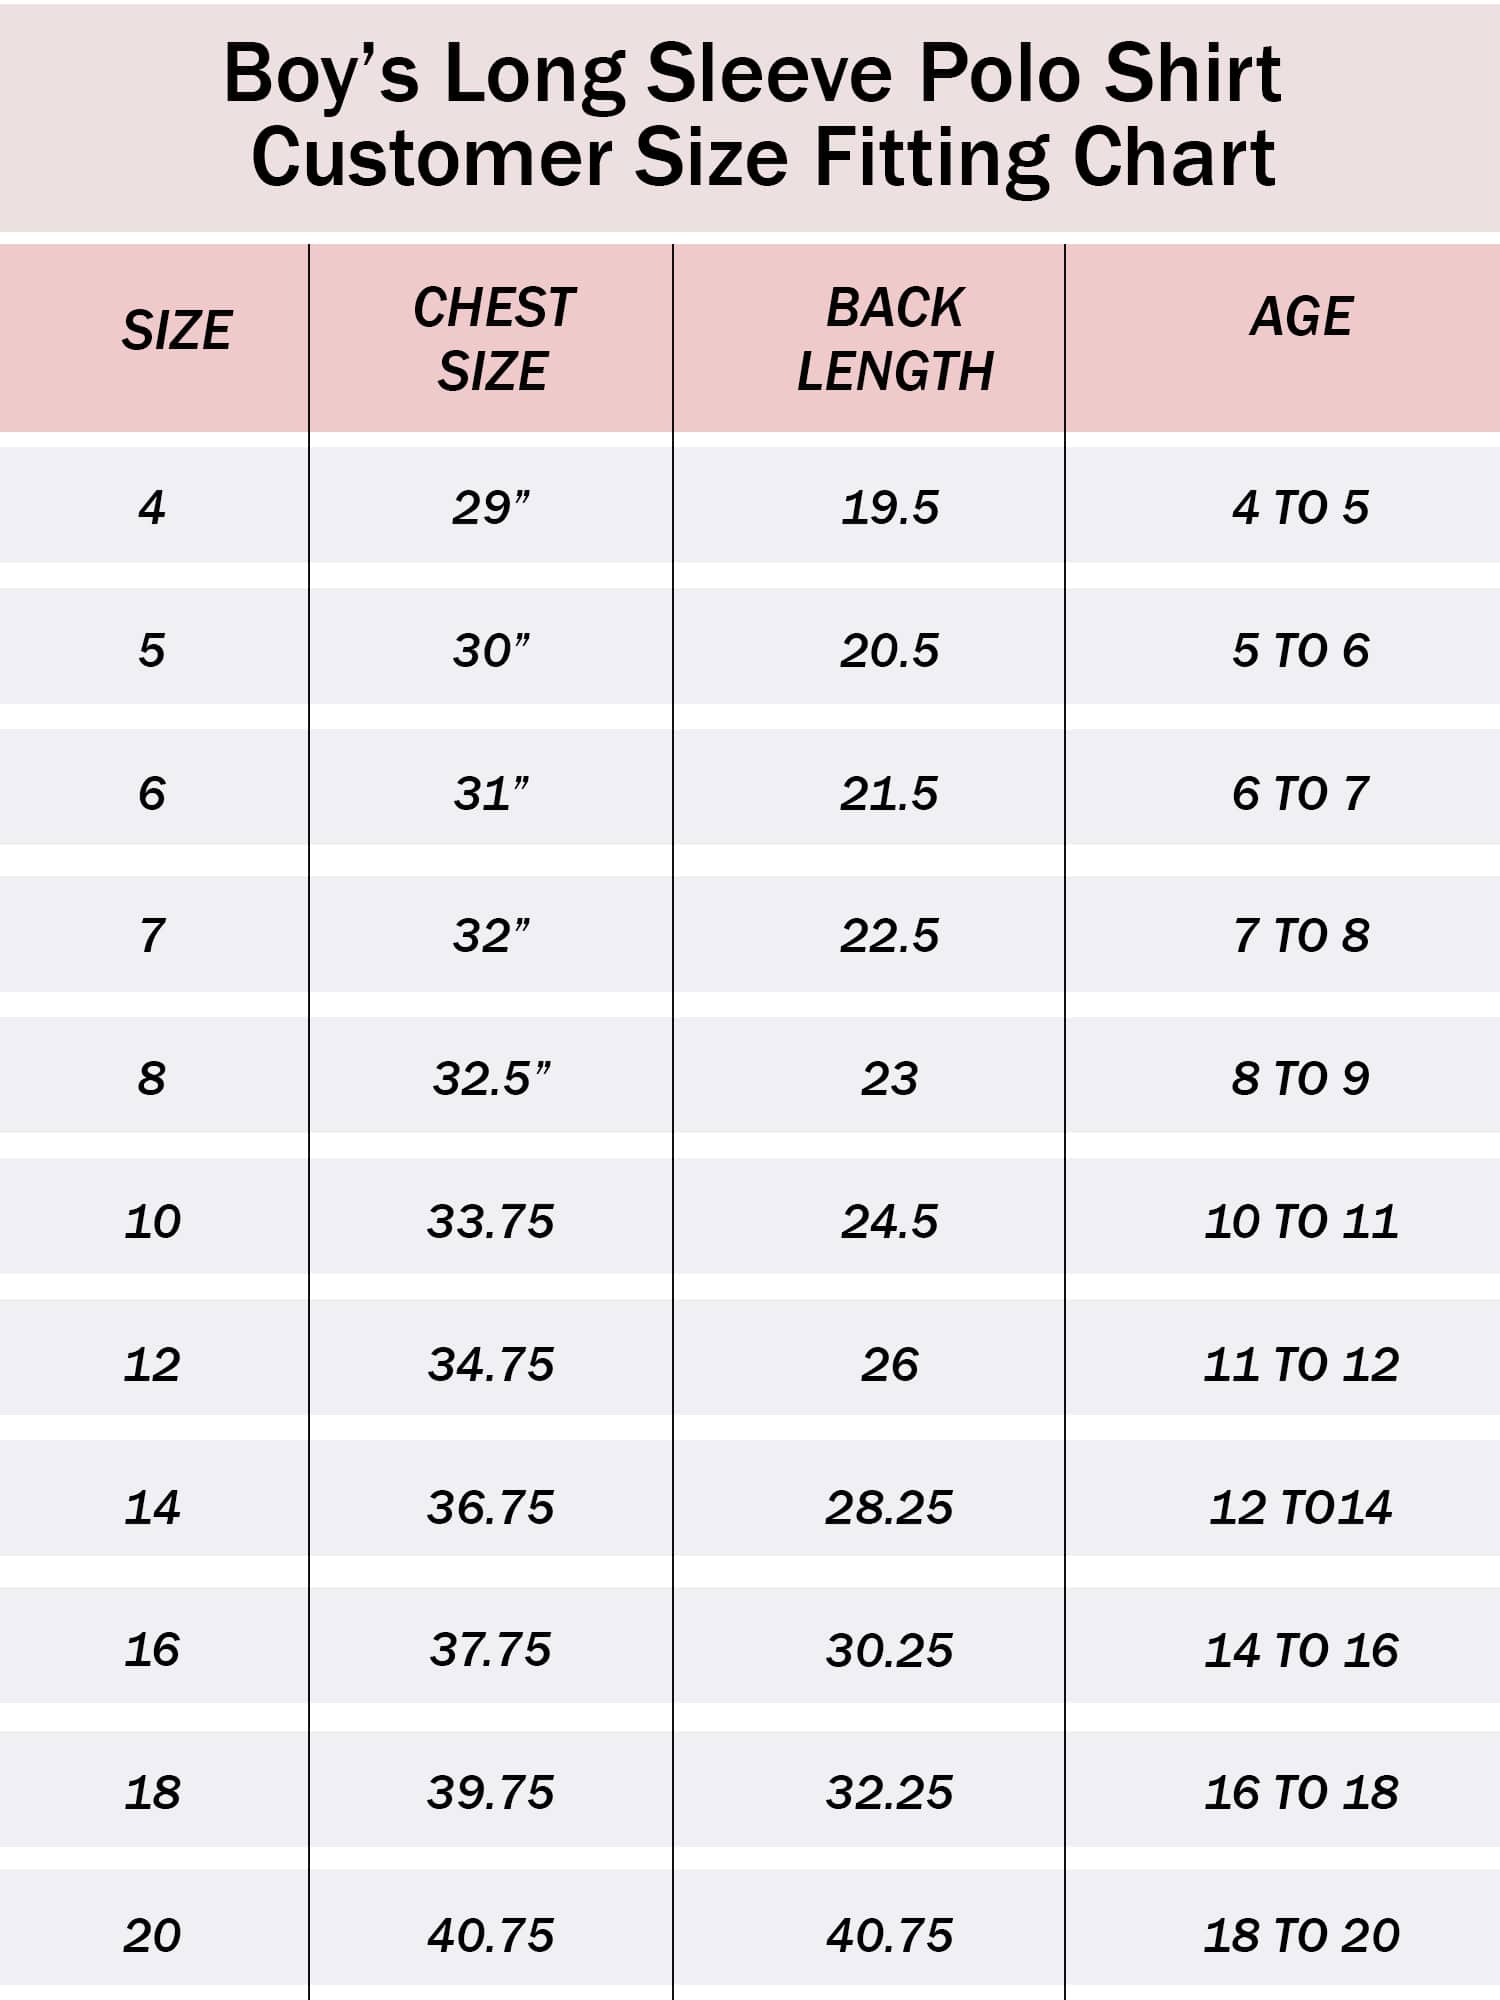Click the 29" chest size cell
Screen dimensions: 1500x2000
pyautogui.click(x=491, y=507)
